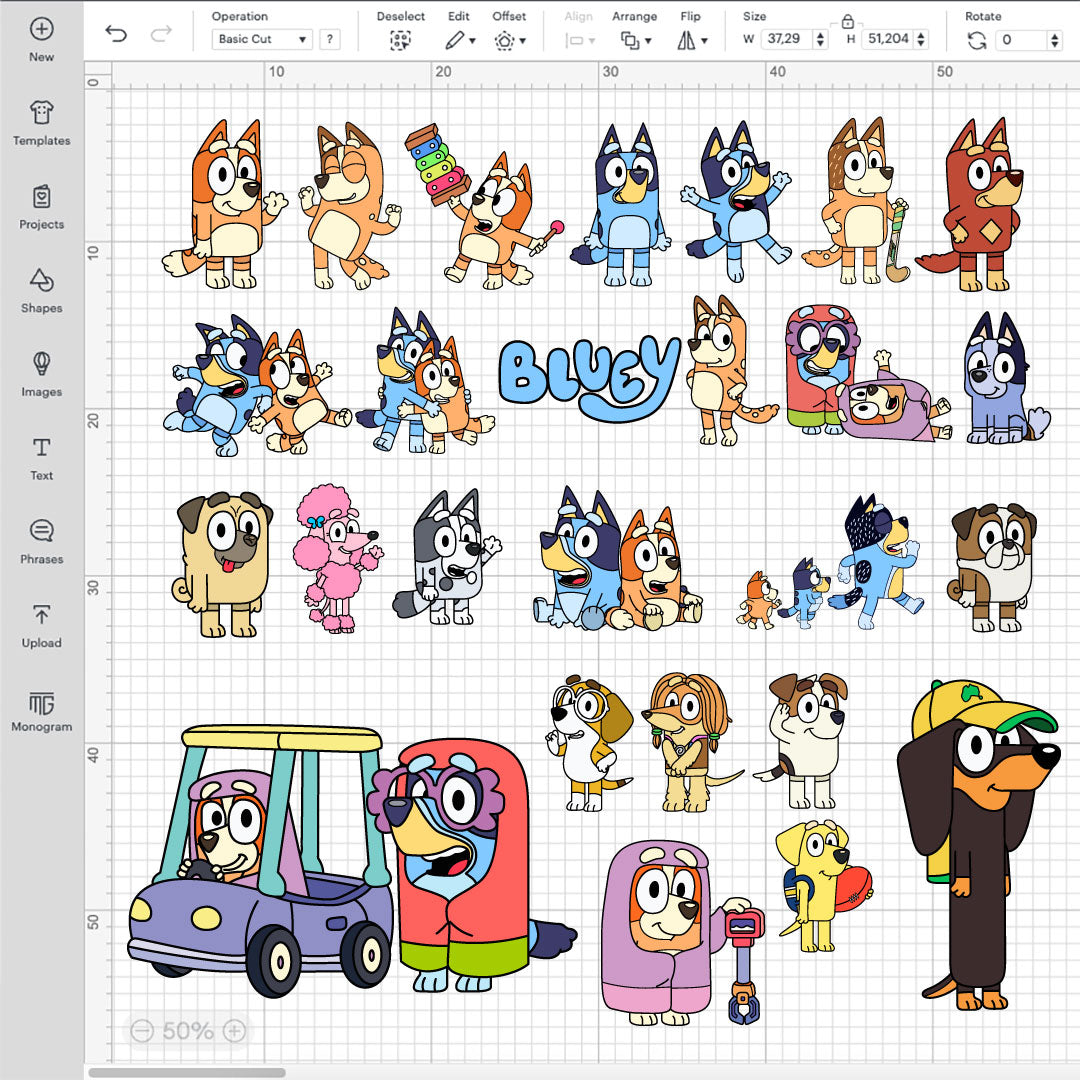Expand the Flip dropdown arrow
This screenshot has height=1080, width=1080.
[704, 41]
